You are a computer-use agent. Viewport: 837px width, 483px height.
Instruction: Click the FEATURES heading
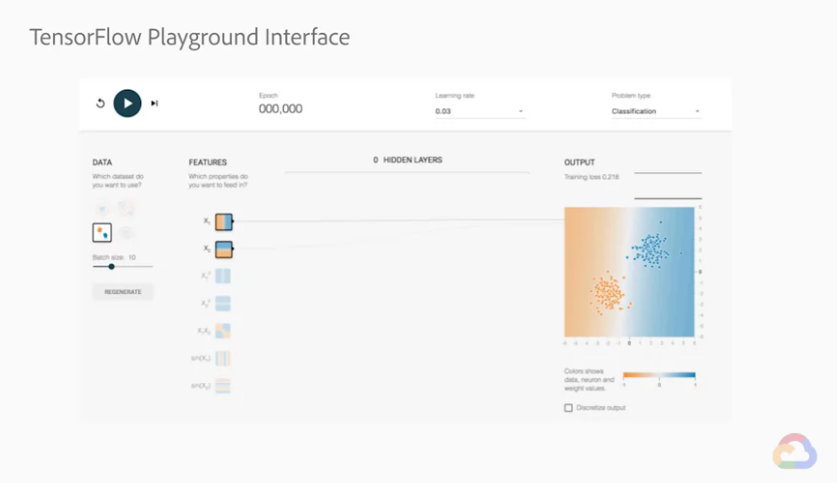[208, 162]
